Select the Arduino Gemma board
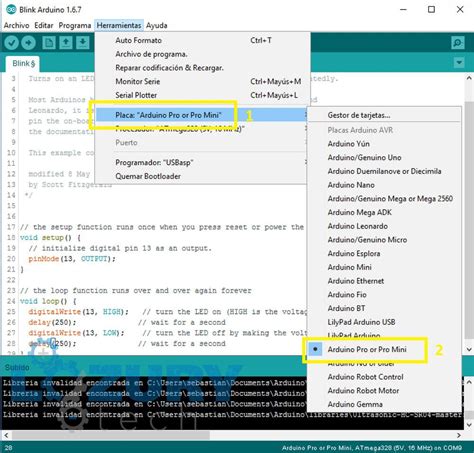Screen dimensions: 474x453 [384, 404]
